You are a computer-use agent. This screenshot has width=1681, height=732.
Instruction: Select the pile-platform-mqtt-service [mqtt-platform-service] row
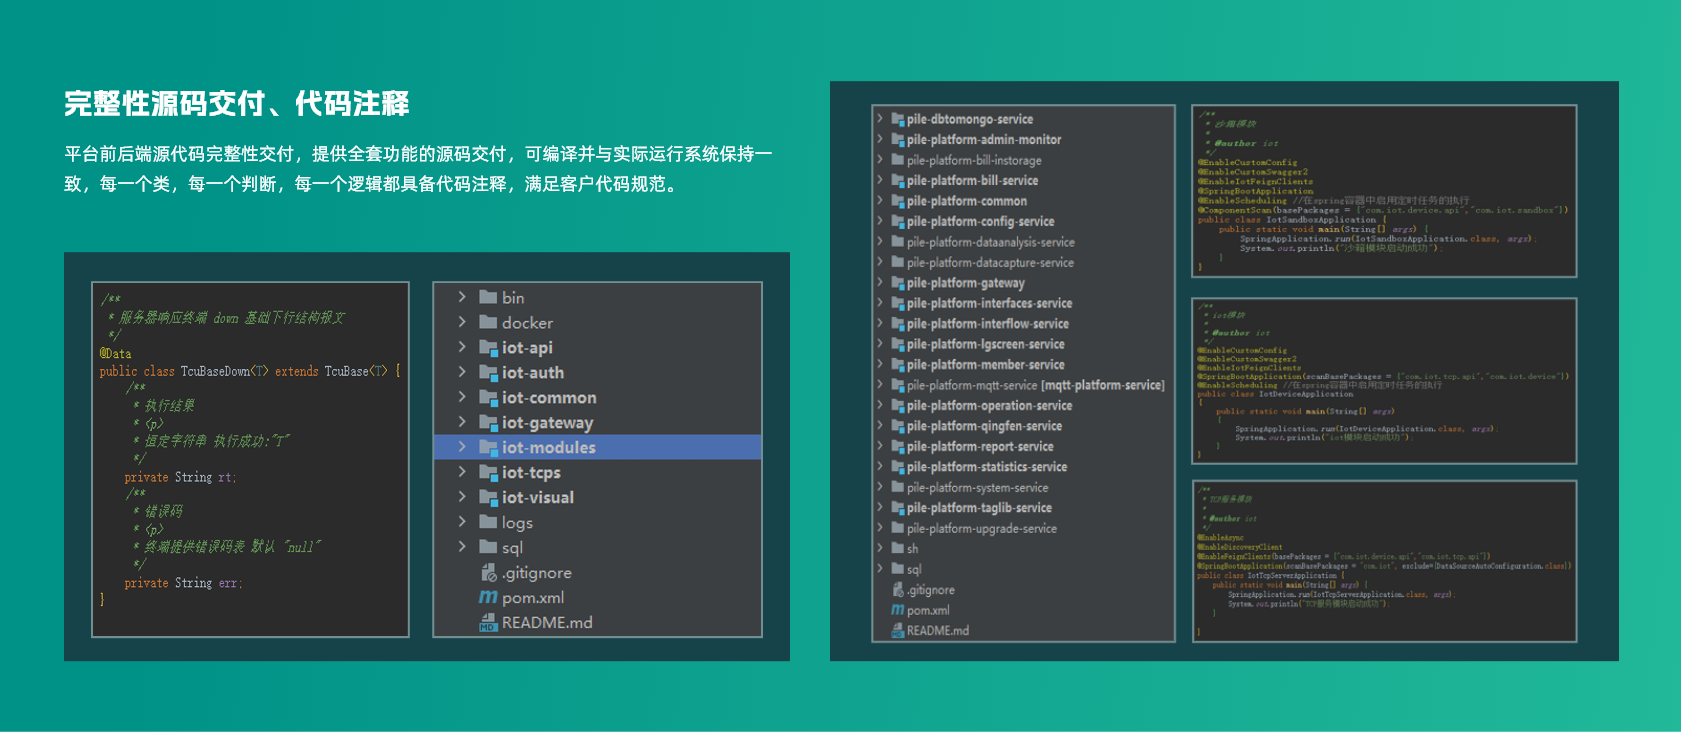tap(1023, 385)
